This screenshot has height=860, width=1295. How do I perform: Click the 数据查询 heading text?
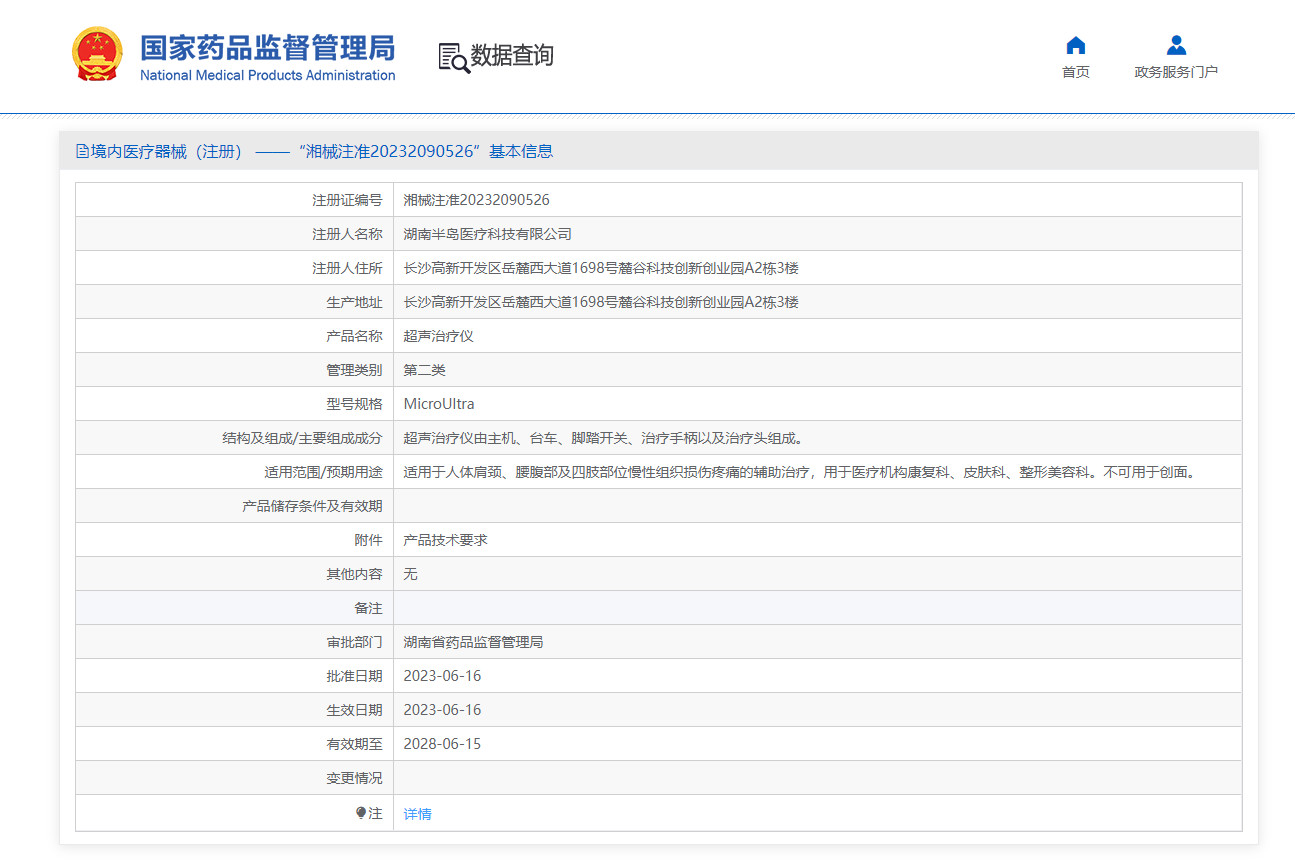tap(512, 55)
